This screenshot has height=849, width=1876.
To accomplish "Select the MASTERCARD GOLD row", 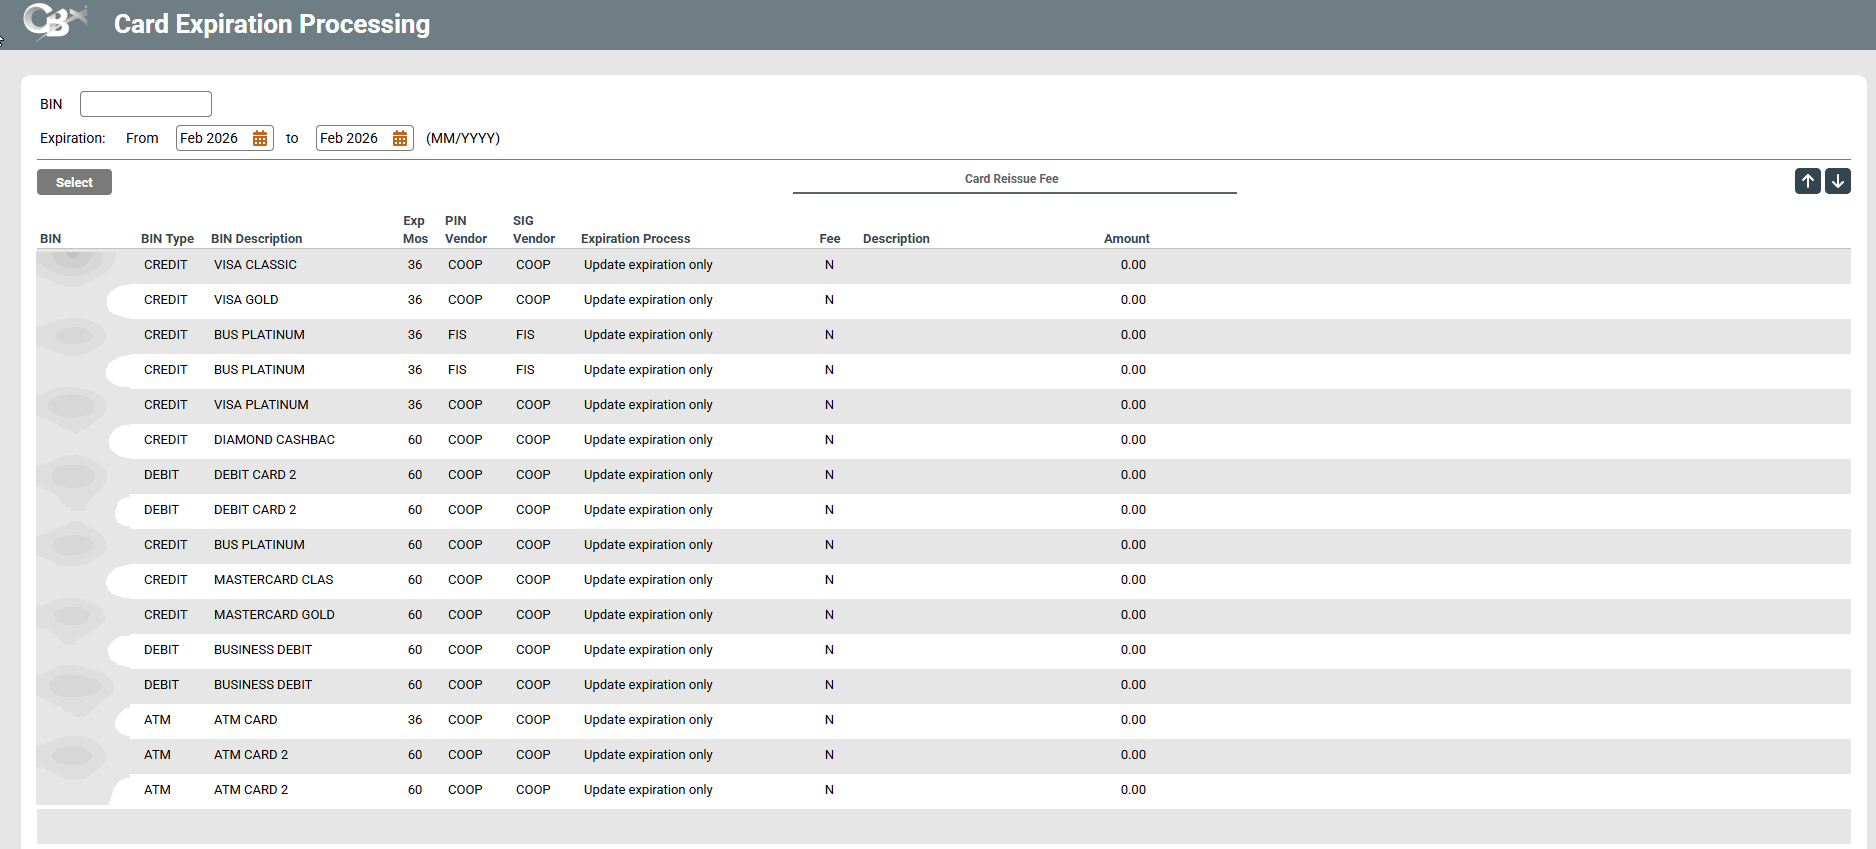I will pyautogui.click(x=274, y=615).
